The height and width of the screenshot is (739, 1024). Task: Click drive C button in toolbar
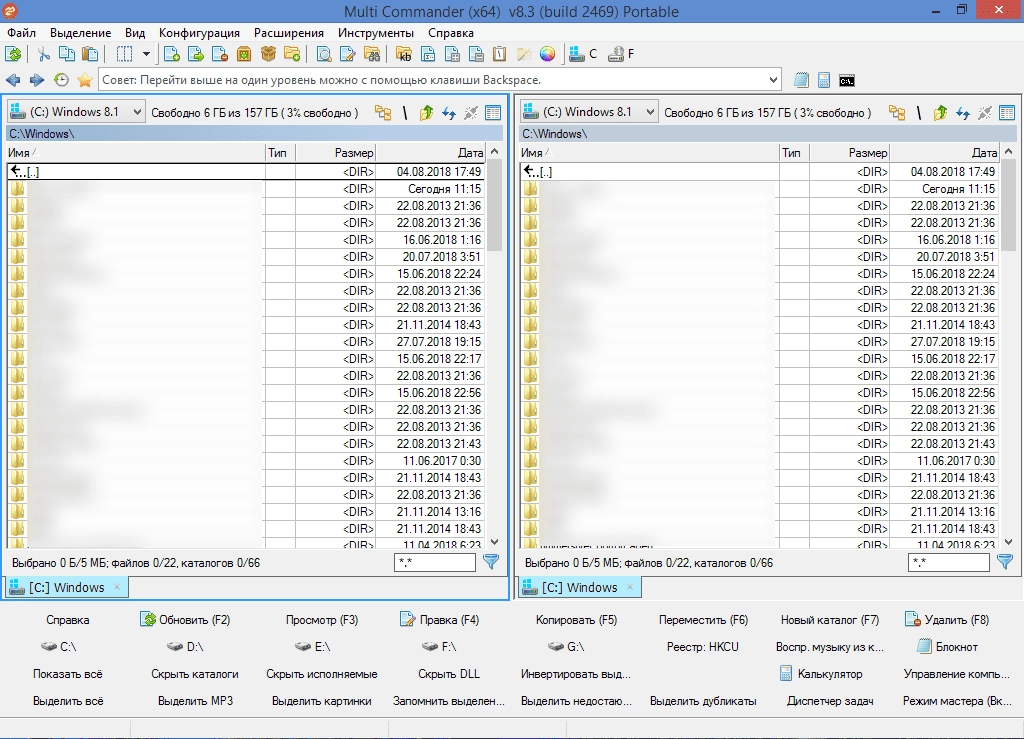pyautogui.click(x=583, y=54)
